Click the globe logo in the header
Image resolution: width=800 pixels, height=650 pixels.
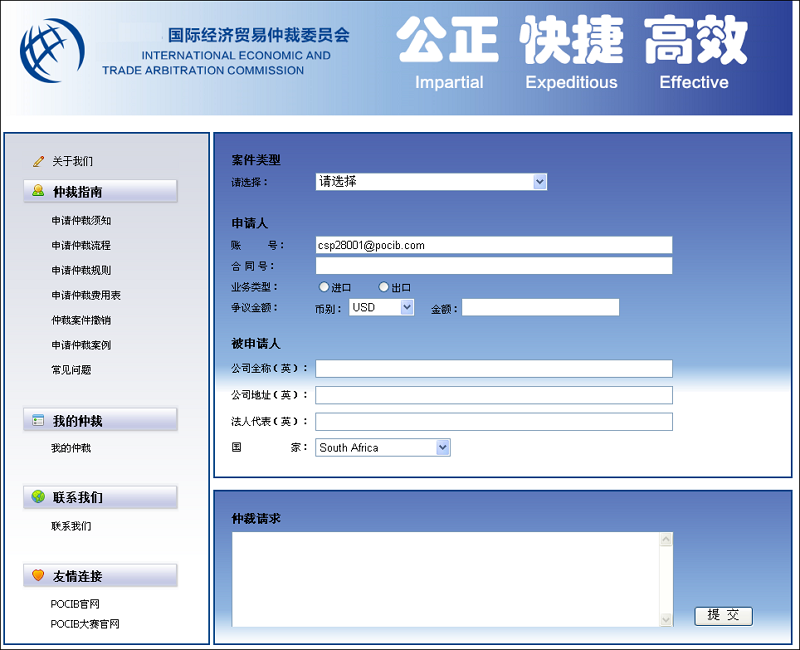pyautogui.click(x=52, y=50)
